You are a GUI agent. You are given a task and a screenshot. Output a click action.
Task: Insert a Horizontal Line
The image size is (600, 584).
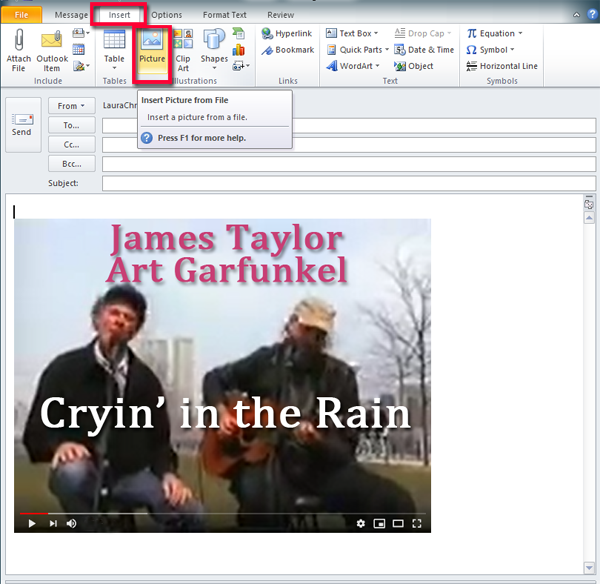502,66
